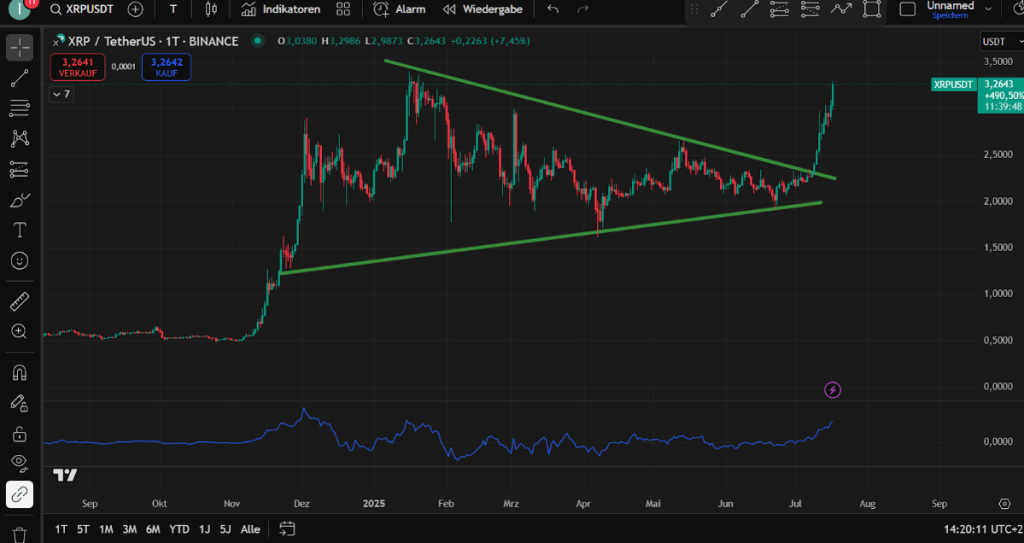Open the Fibonacci retracement tools
The height and width of the screenshot is (543, 1024).
[x=19, y=108]
